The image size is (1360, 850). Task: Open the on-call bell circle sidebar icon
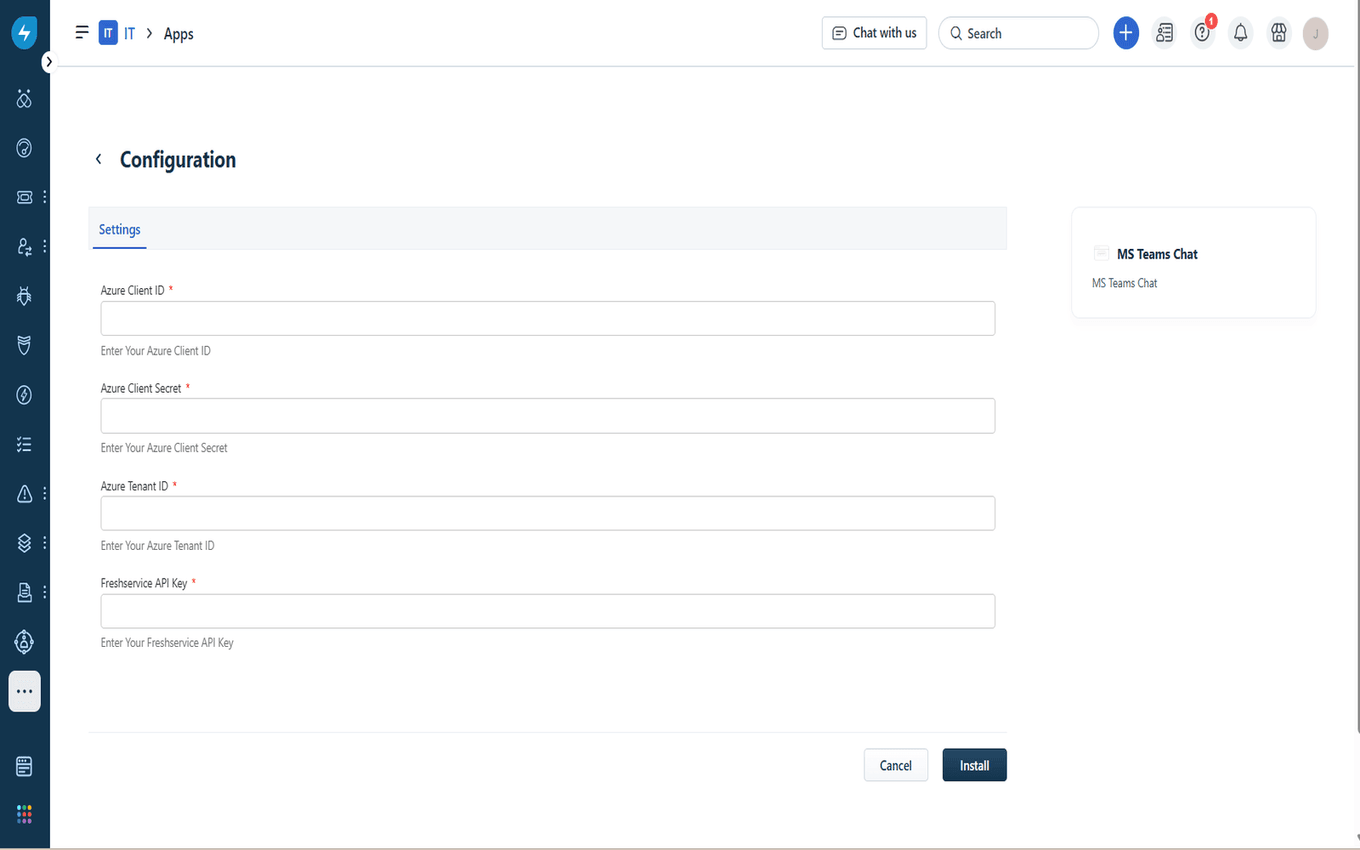[25, 641]
